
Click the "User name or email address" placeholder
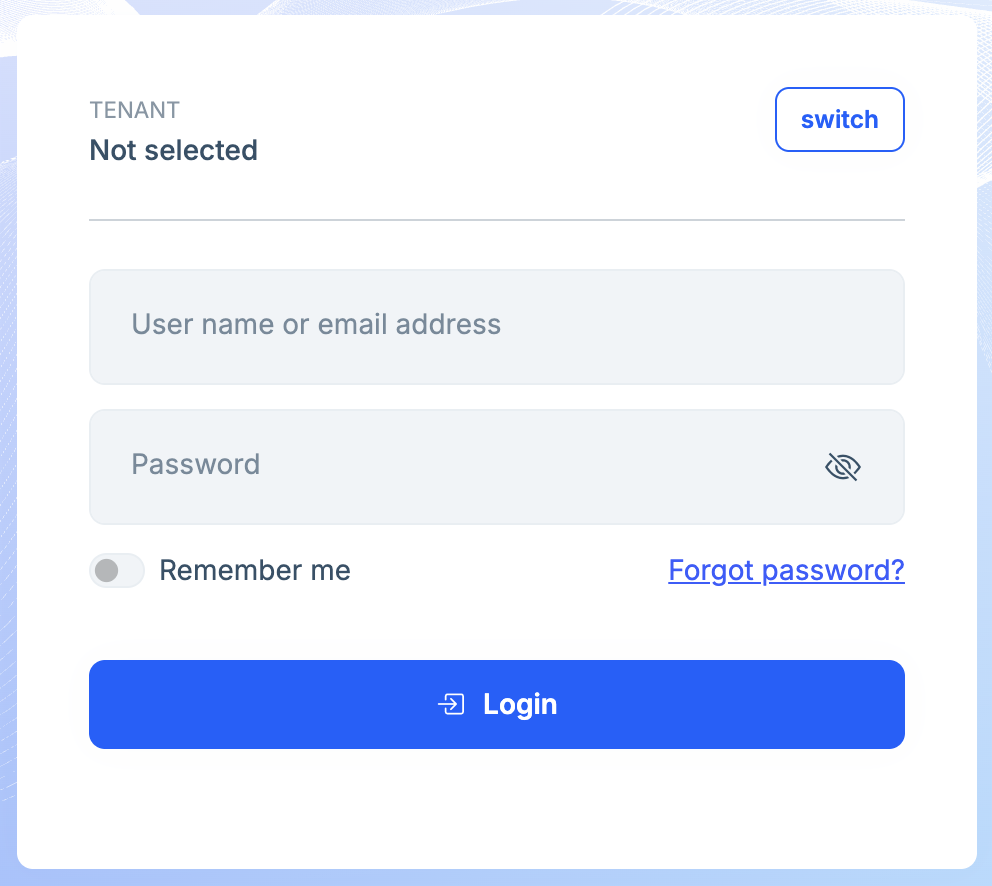click(x=316, y=325)
